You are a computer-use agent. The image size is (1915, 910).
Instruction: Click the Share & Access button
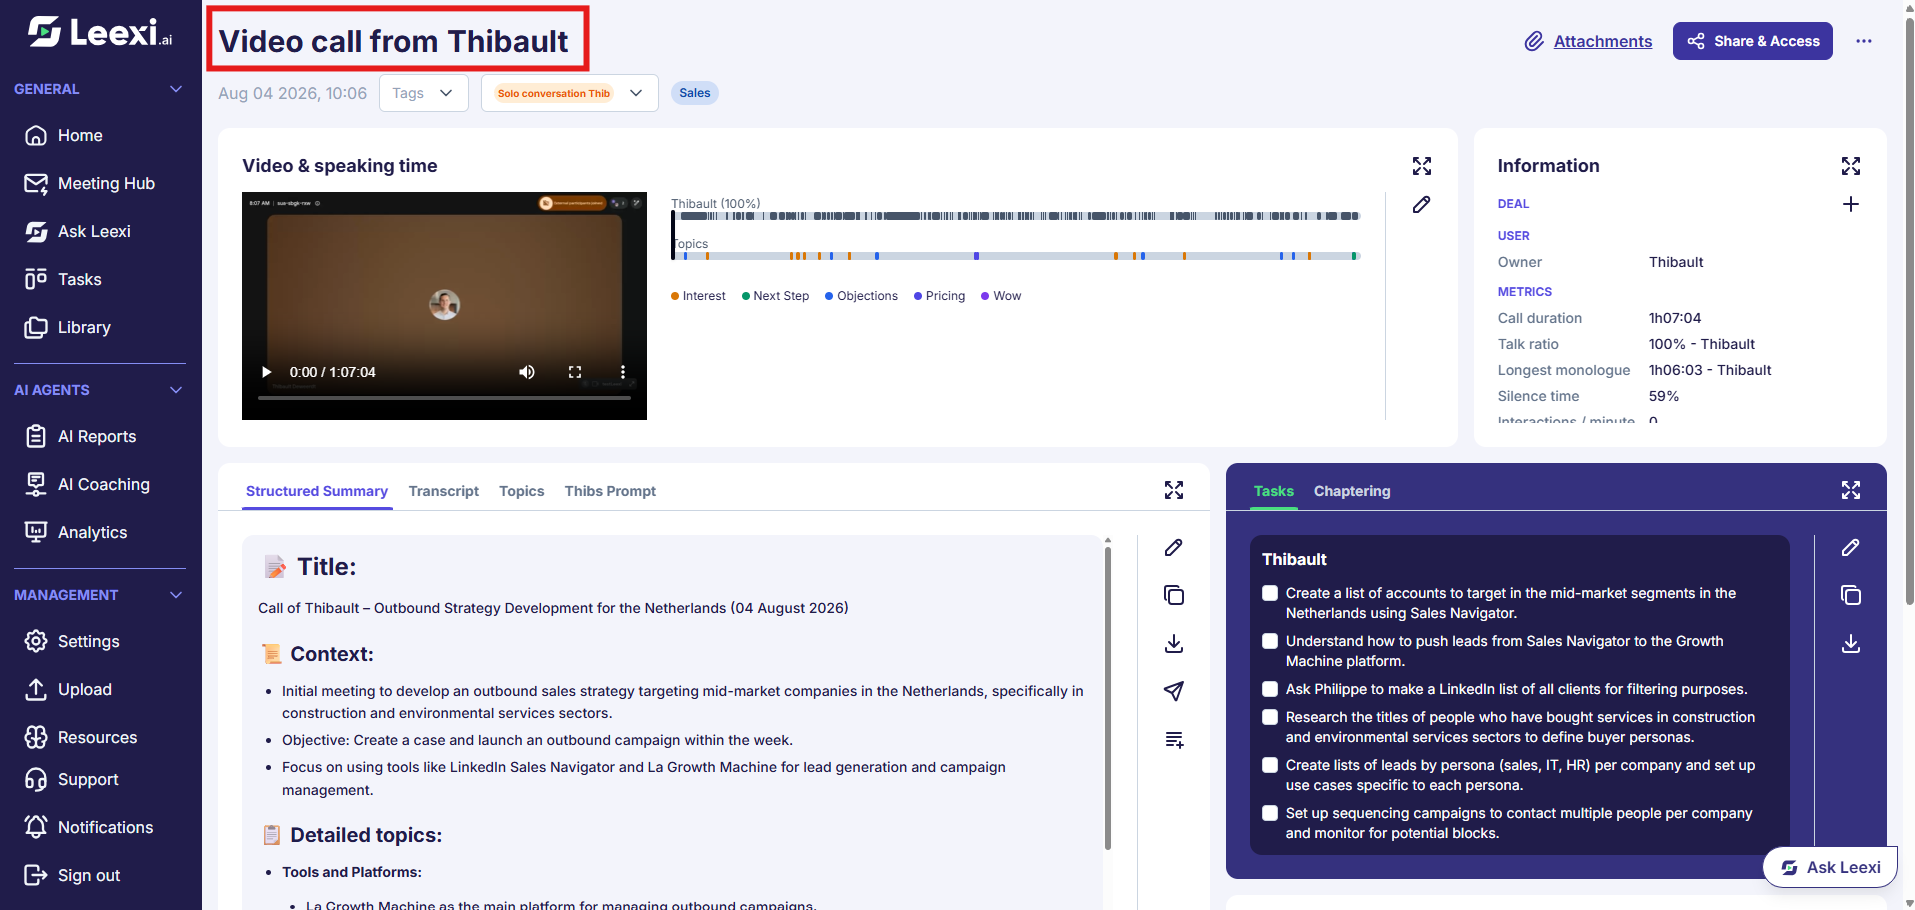pos(1752,41)
